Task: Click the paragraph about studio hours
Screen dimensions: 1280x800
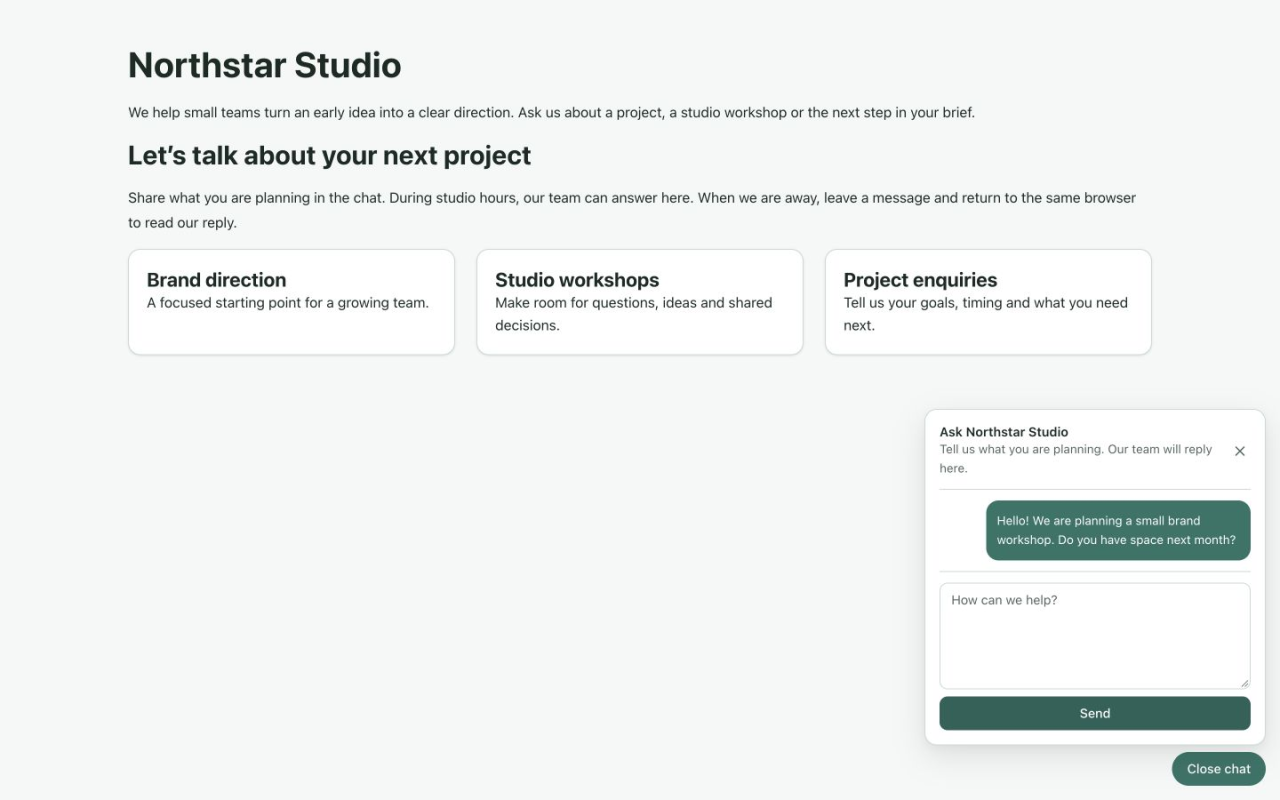Action: pos(632,210)
